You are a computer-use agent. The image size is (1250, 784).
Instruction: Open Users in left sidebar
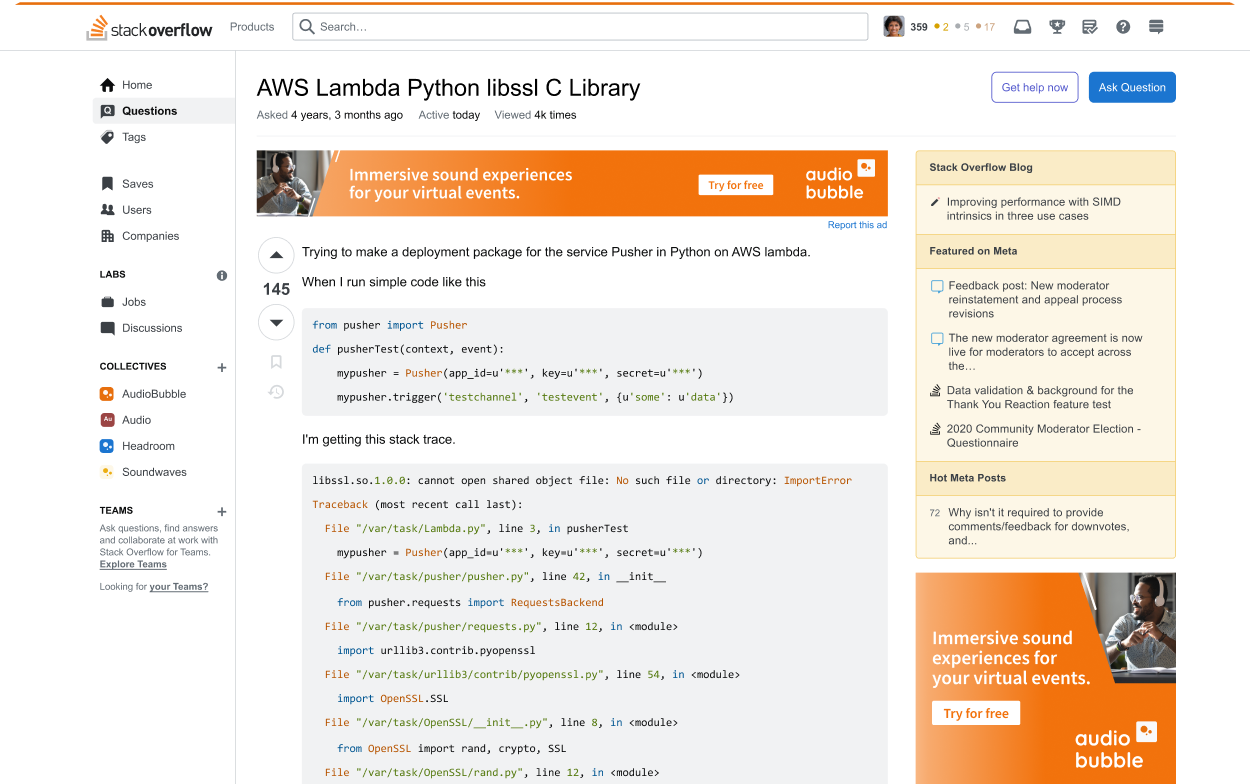(164, 210)
